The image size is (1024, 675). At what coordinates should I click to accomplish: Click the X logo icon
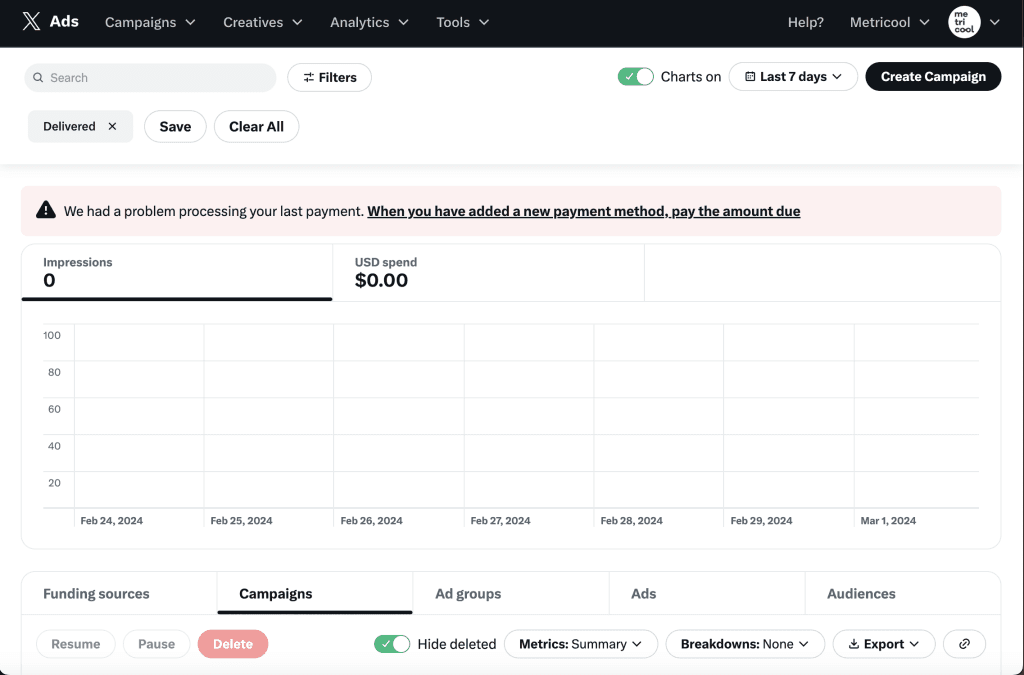(31, 22)
